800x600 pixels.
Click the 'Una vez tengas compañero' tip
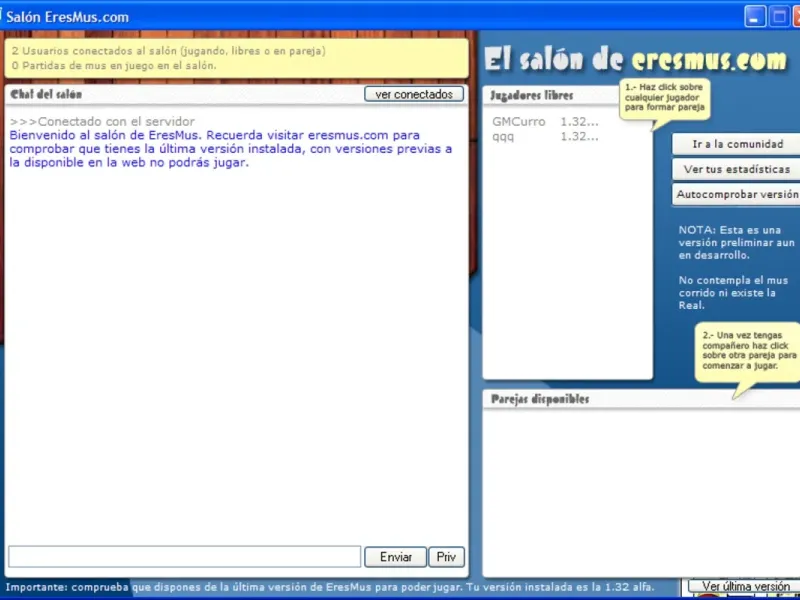[x=749, y=351]
